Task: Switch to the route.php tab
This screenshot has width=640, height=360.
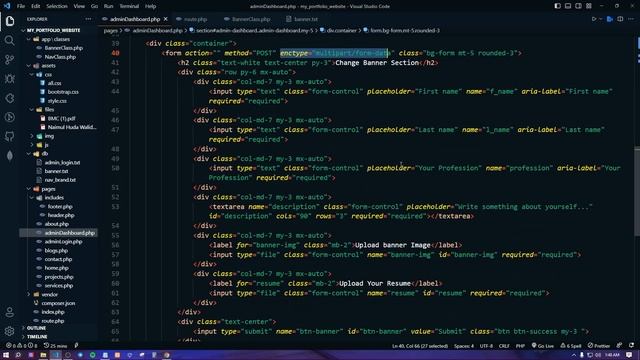Action: pyautogui.click(x=195, y=19)
